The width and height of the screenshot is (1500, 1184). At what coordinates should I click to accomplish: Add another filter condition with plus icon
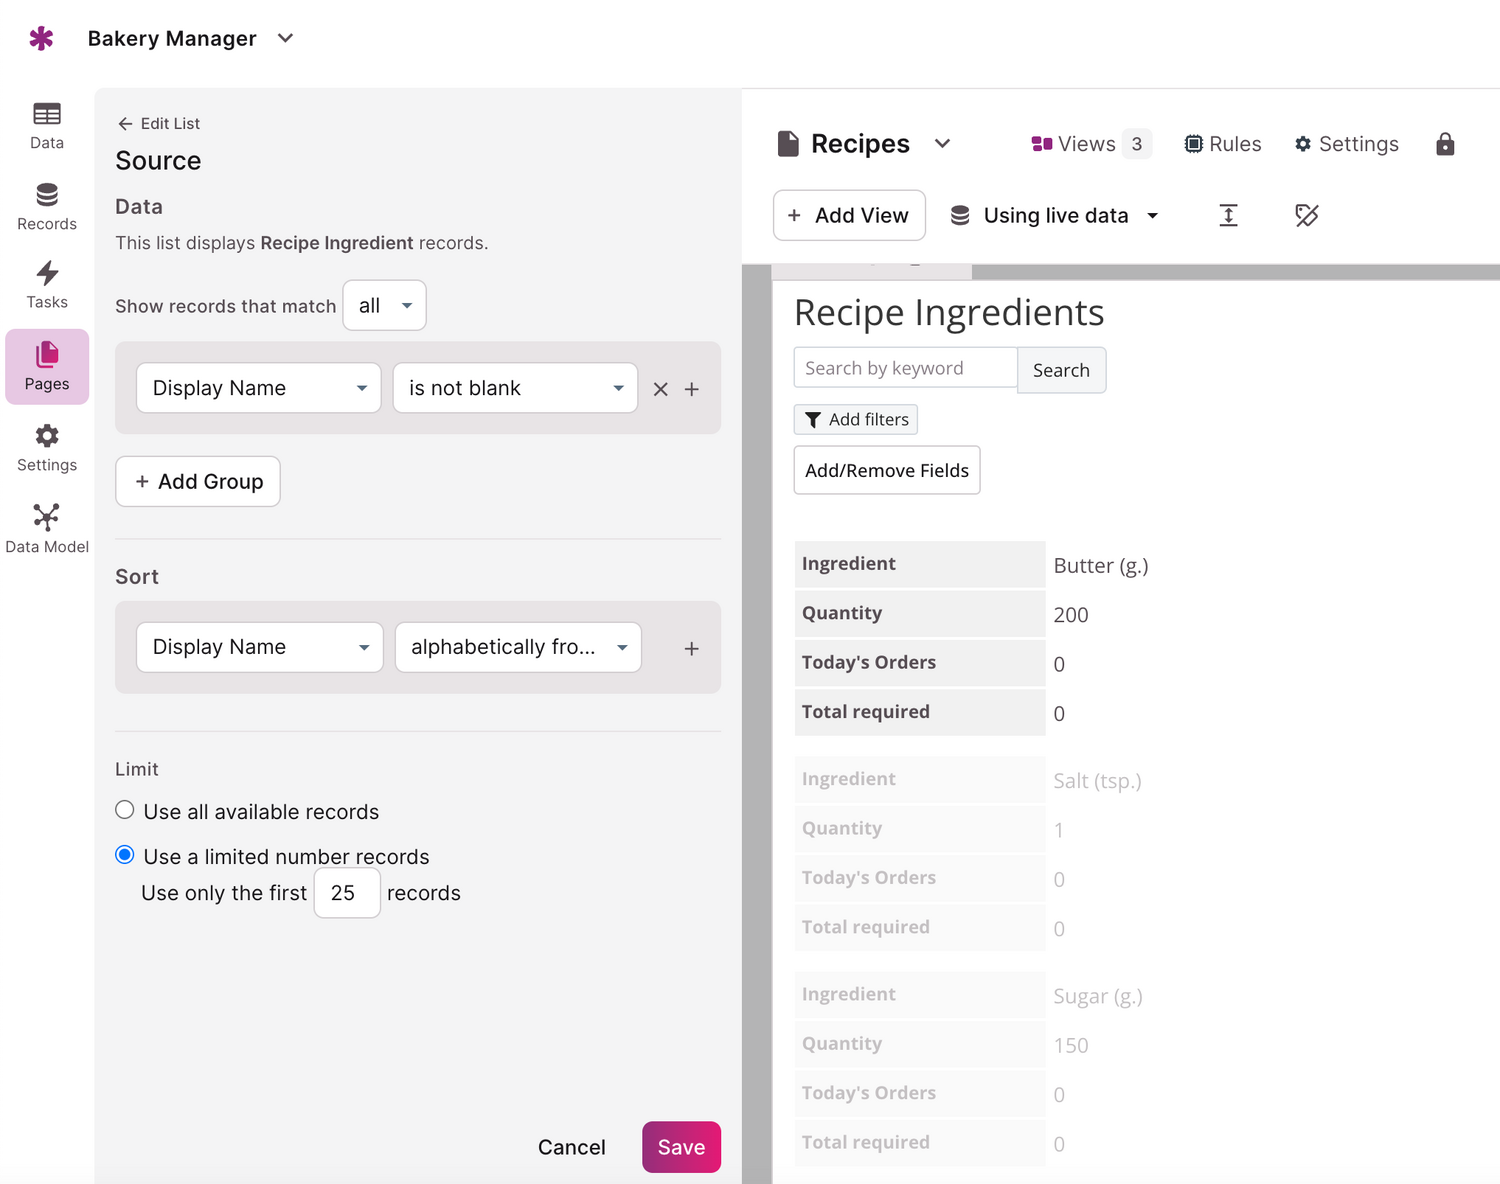[692, 389]
